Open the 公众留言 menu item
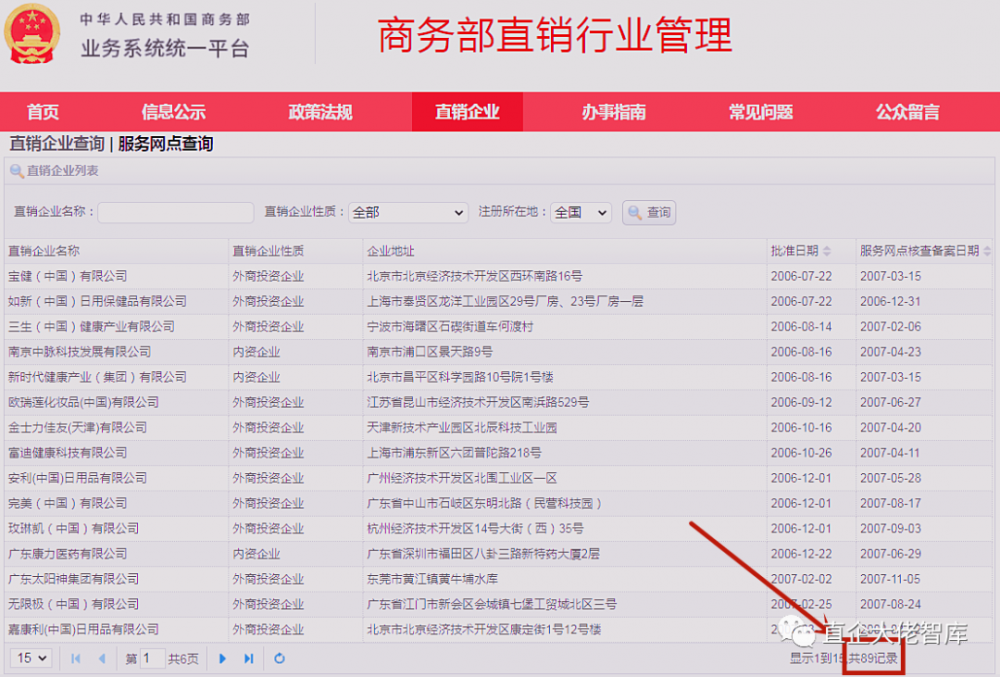The width and height of the screenshot is (1000, 677). pyautogui.click(x=908, y=112)
